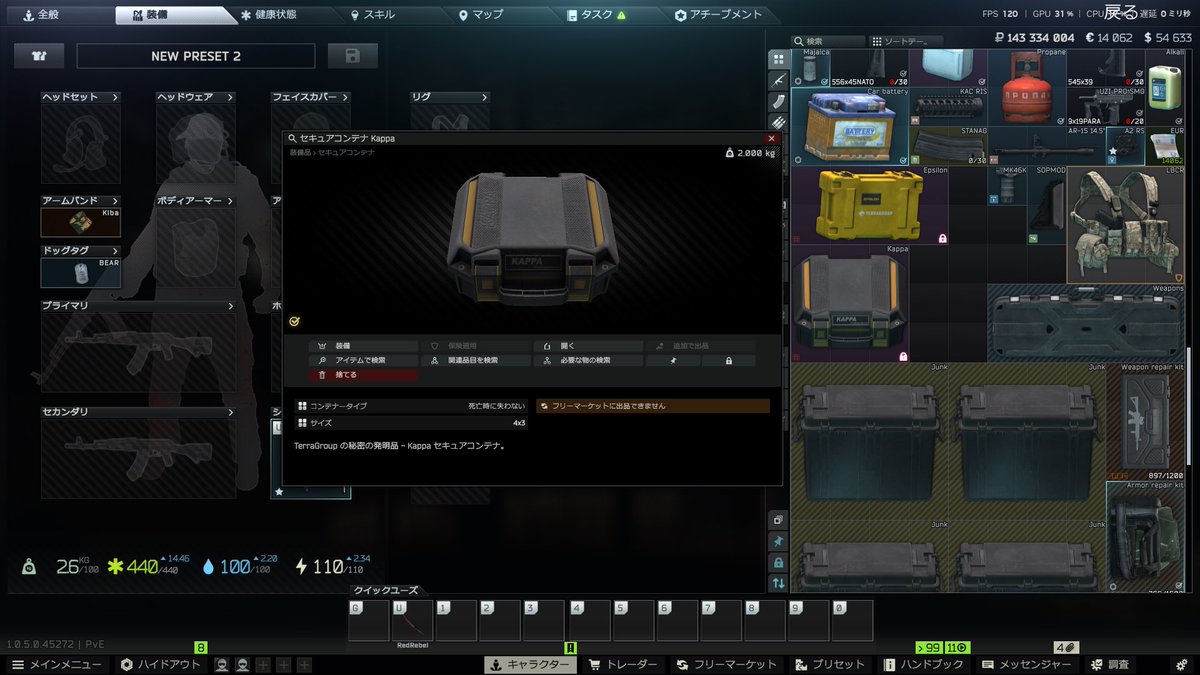This screenshot has width=1200, height=675.
Task: Select the EUR money stack item
Action: point(1166,146)
